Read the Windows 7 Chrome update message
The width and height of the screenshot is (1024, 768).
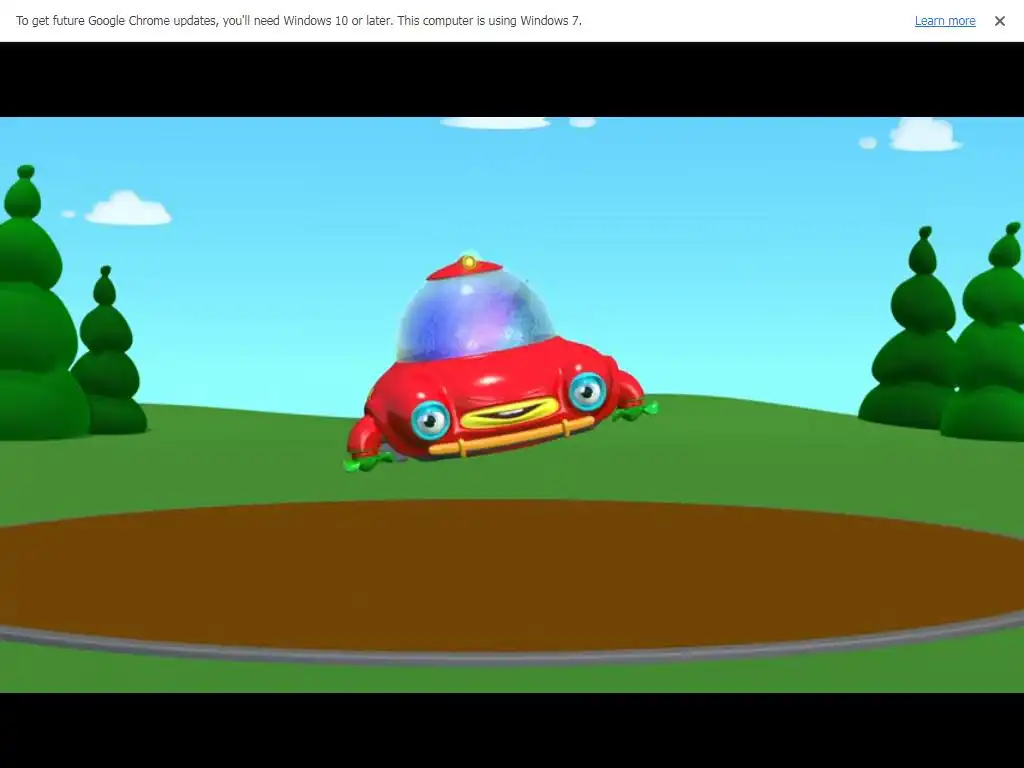pos(298,21)
